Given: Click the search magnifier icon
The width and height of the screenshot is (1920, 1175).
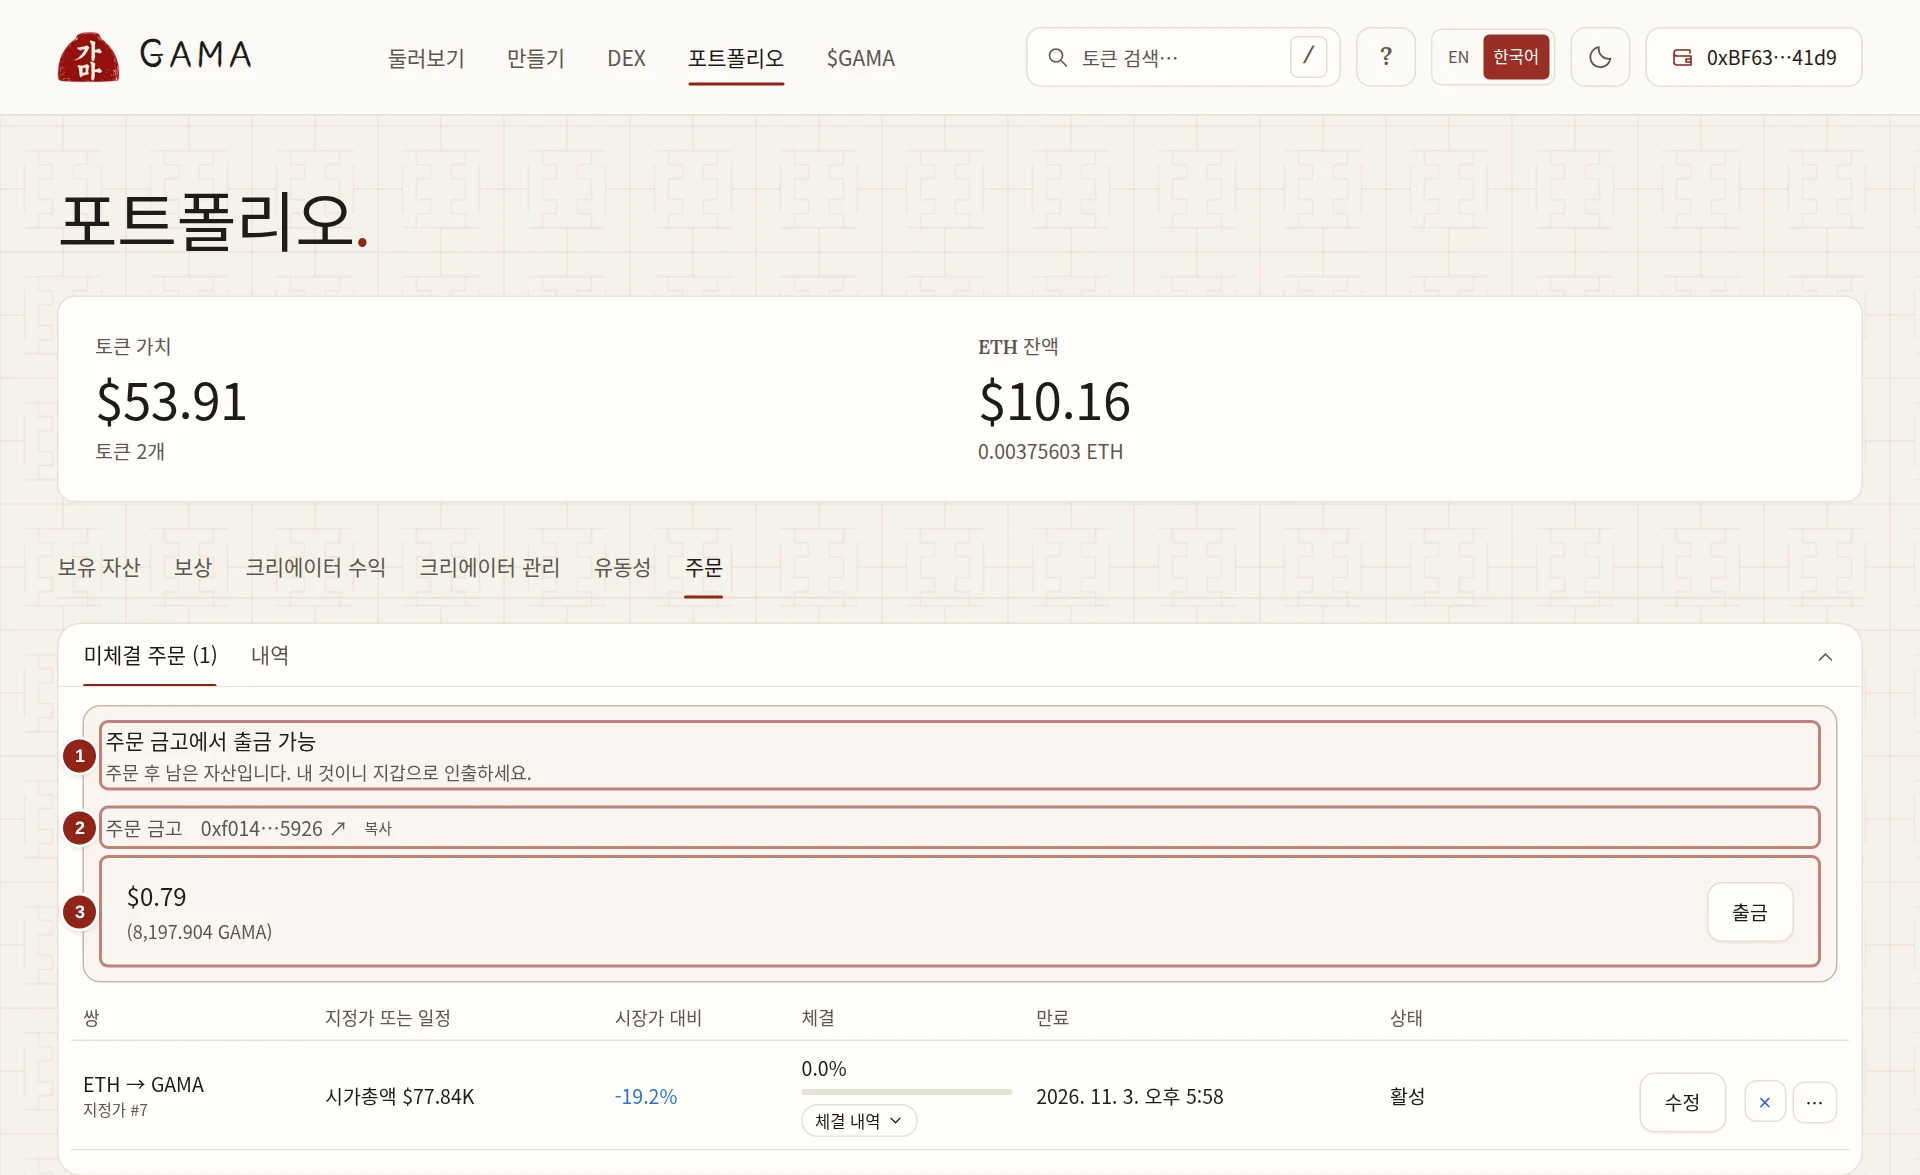Looking at the screenshot, I should (1057, 58).
